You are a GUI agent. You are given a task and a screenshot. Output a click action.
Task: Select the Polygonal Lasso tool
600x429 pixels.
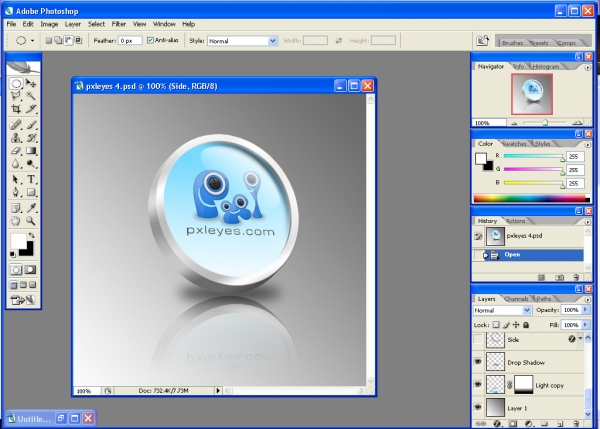point(16,96)
